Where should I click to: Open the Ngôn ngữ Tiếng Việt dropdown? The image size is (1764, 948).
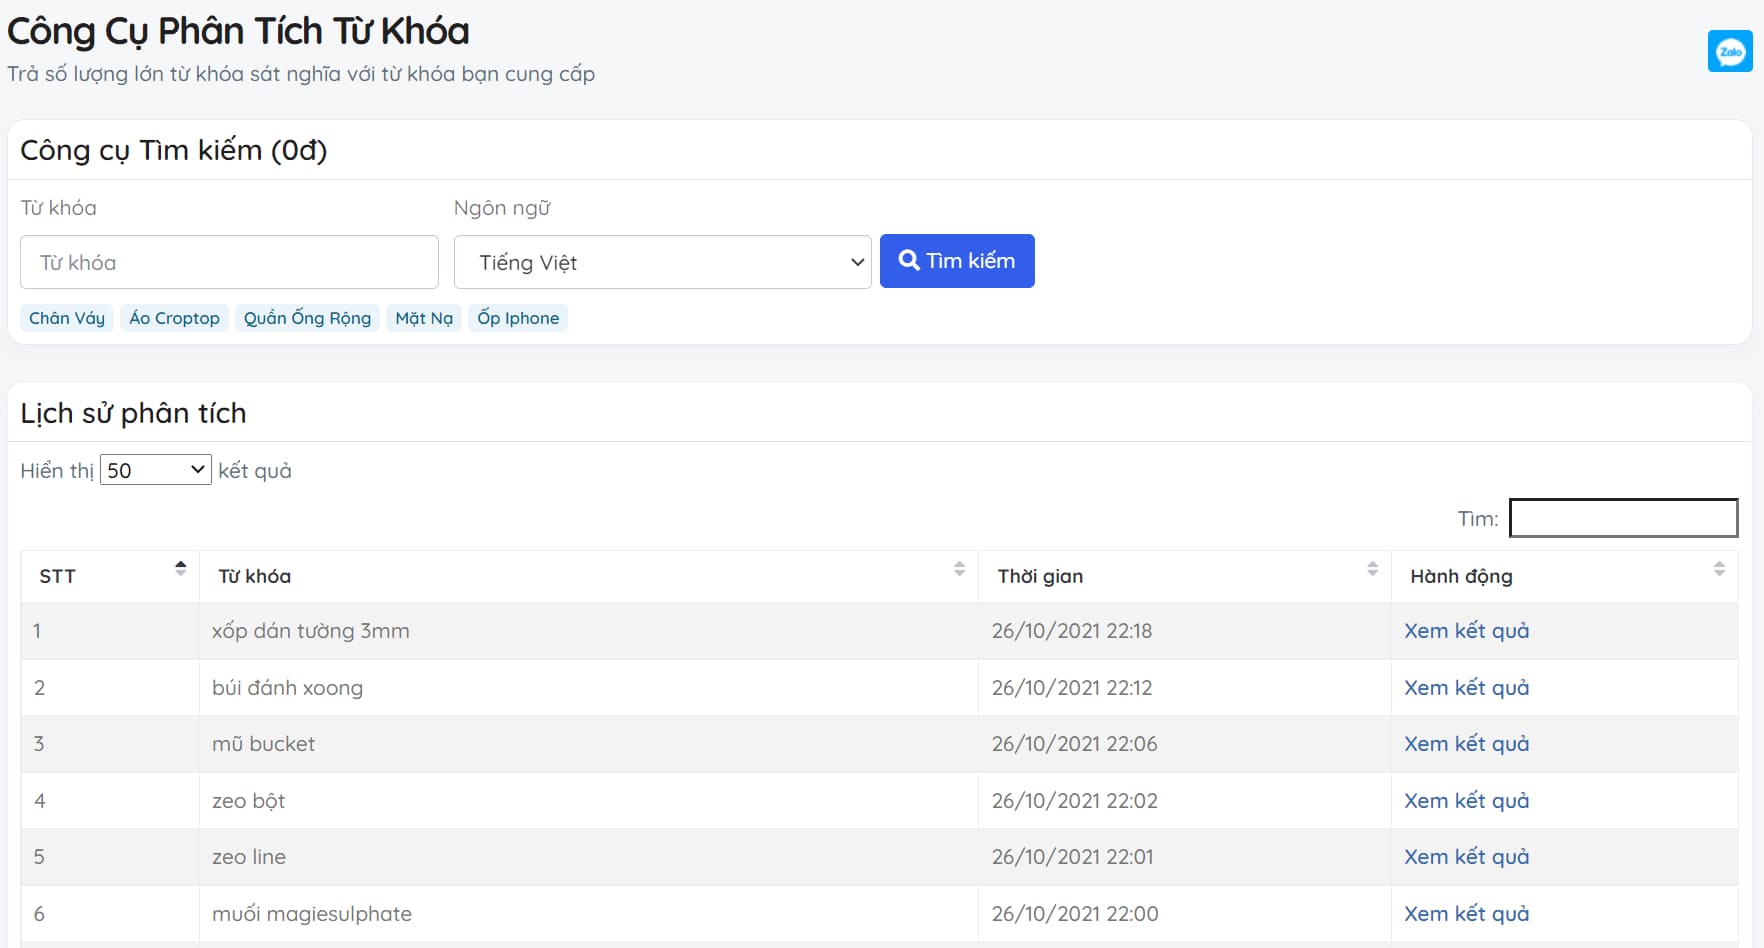click(662, 262)
